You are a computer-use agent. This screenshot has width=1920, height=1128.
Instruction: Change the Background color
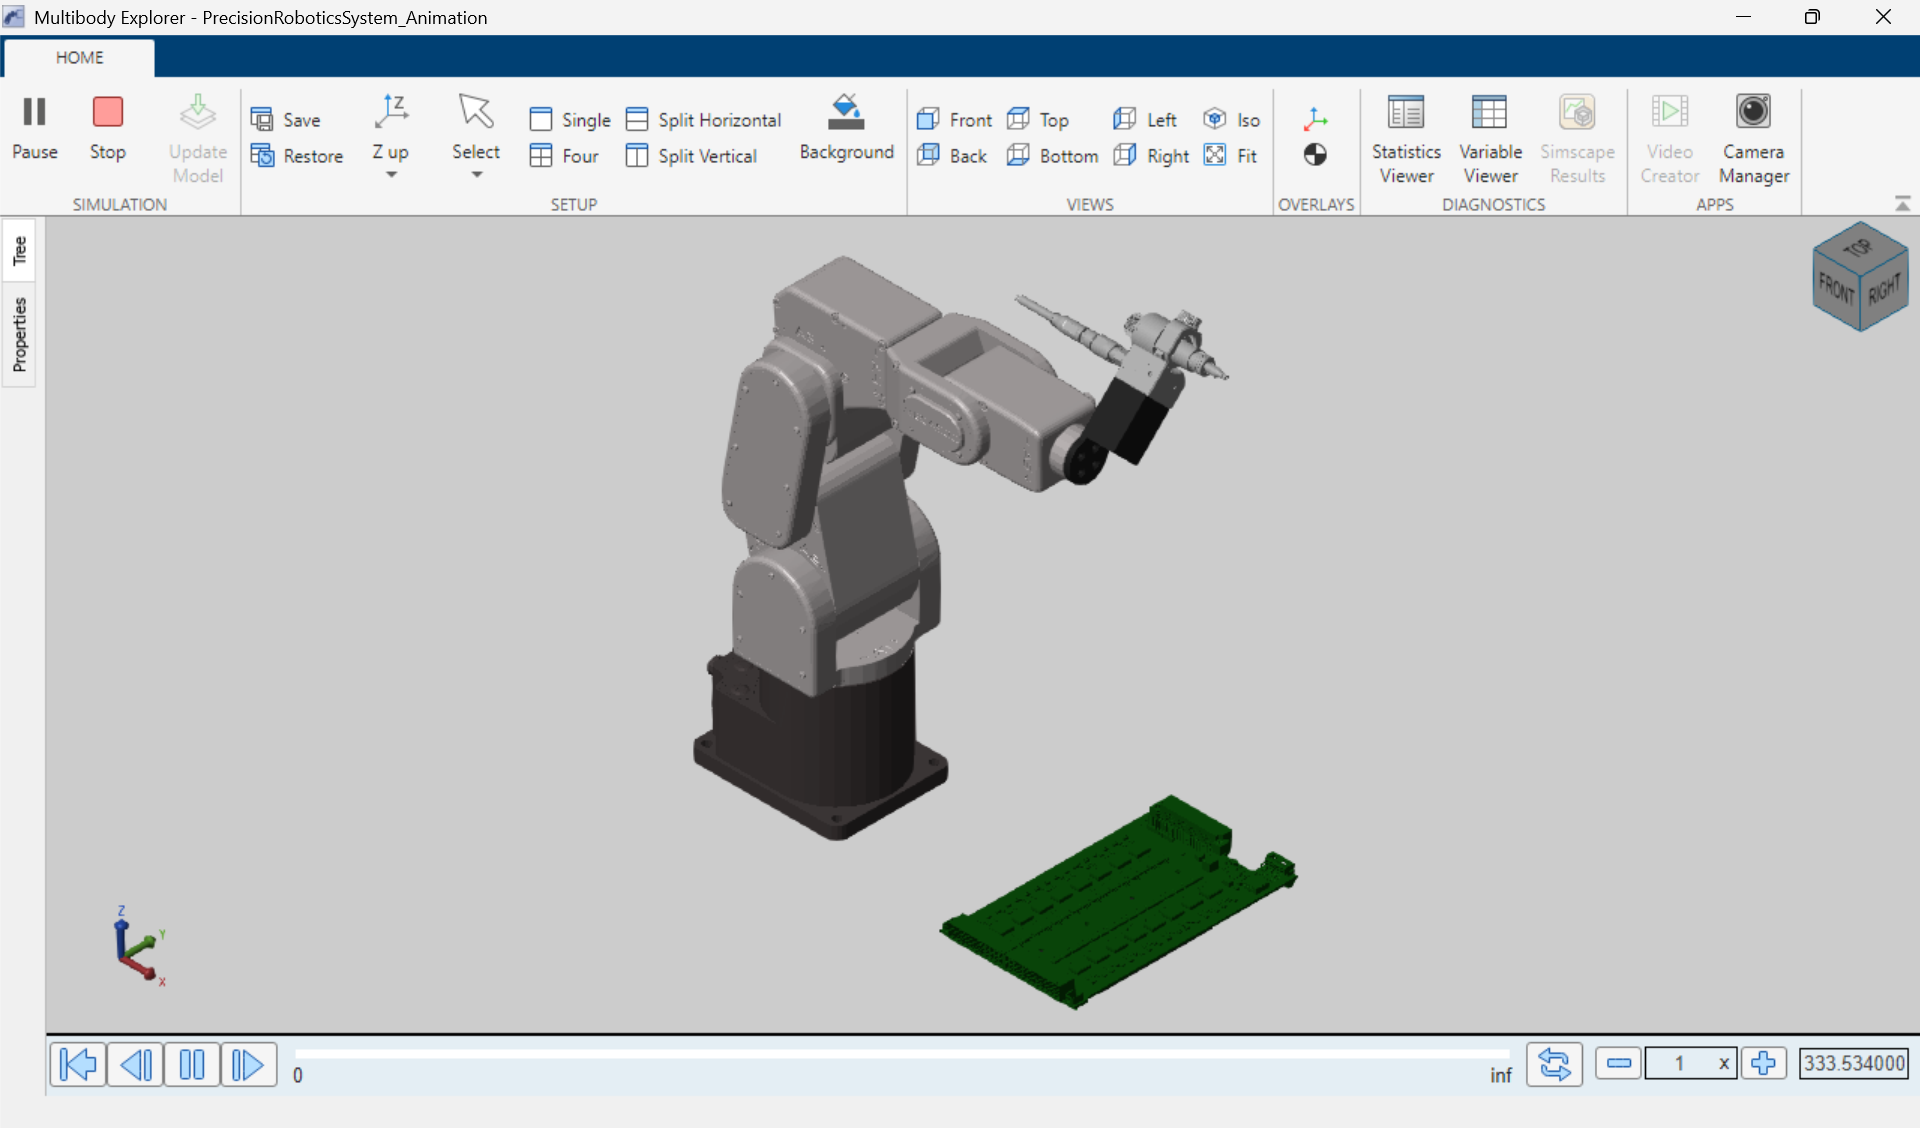point(846,127)
